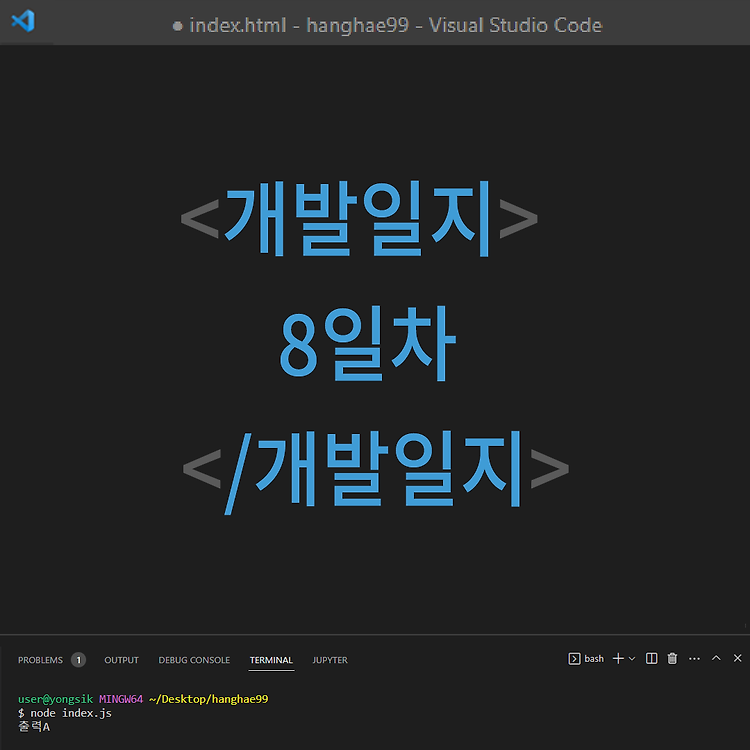750x750 pixels.
Task: Click the Visual Studio Code logo icon
Action: click(23, 21)
